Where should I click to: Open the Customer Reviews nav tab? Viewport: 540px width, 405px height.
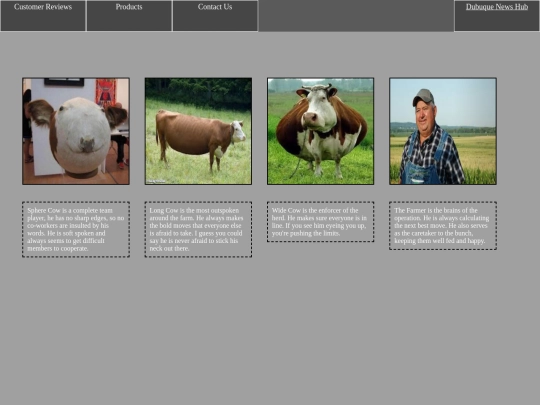43,15
